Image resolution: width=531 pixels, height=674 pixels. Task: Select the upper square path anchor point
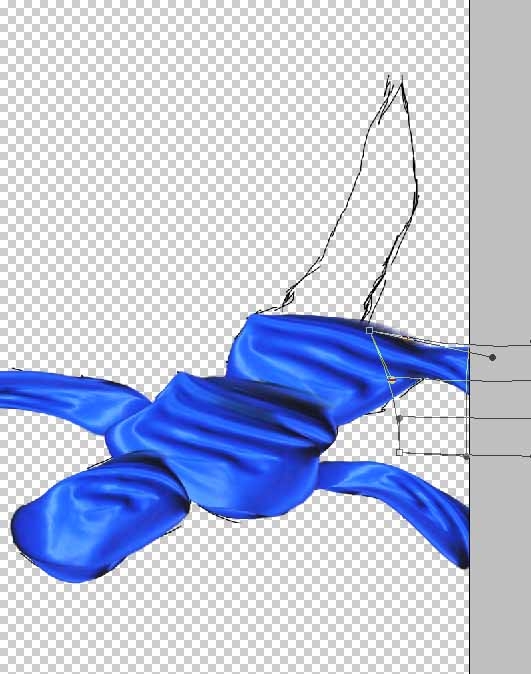(369, 331)
